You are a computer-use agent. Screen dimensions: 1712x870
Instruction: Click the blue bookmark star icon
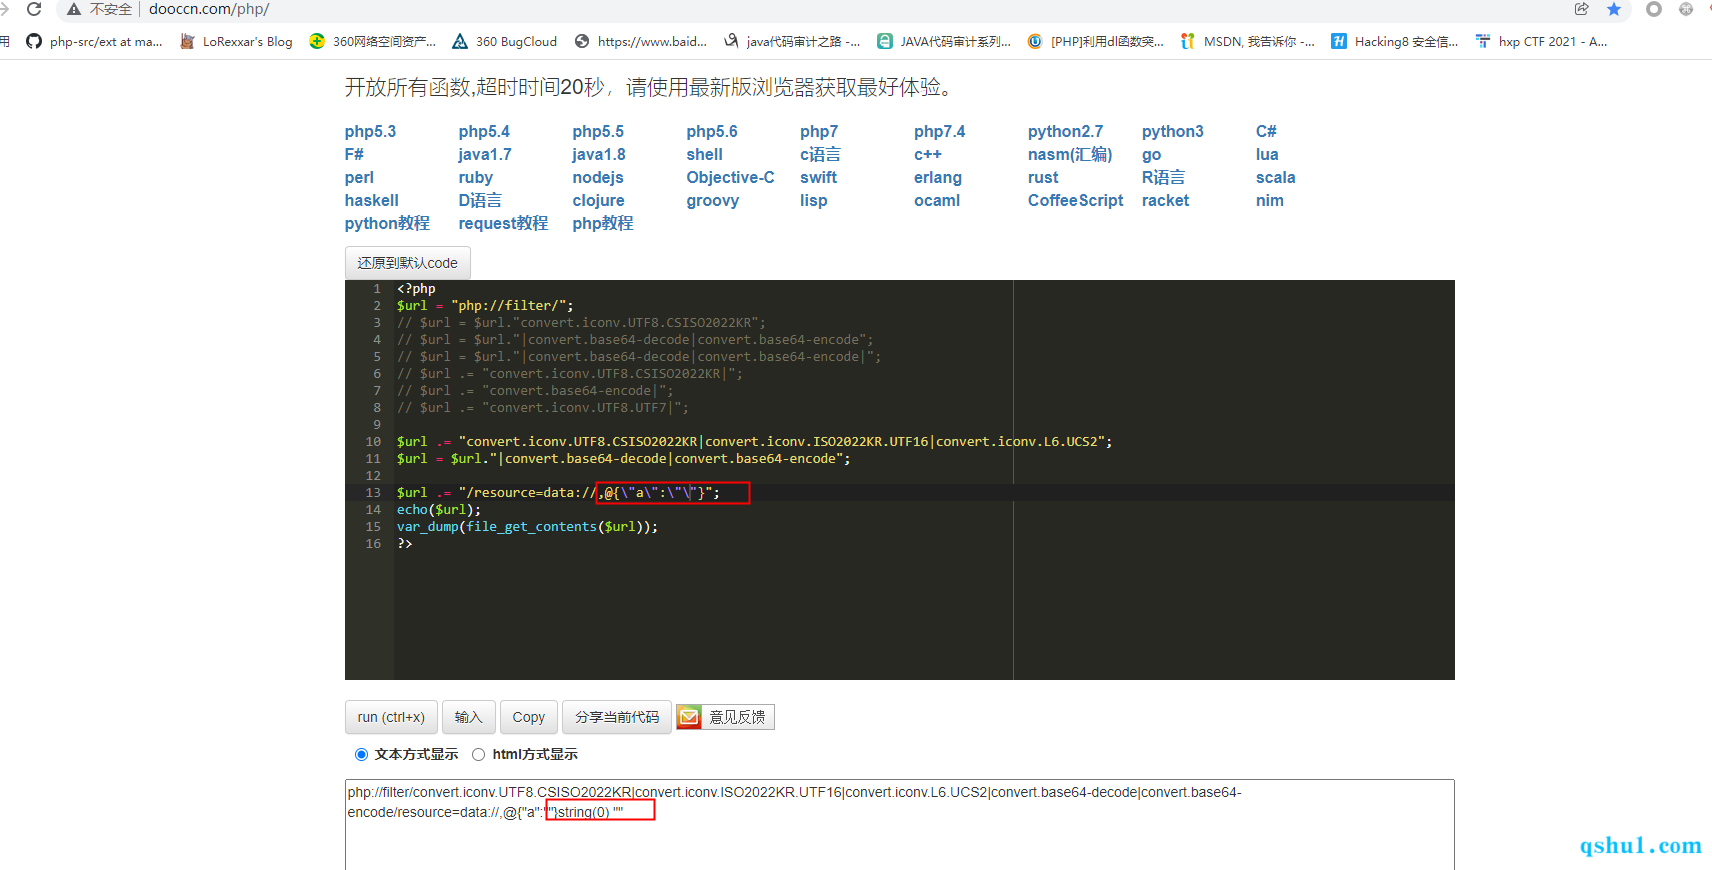tap(1614, 9)
